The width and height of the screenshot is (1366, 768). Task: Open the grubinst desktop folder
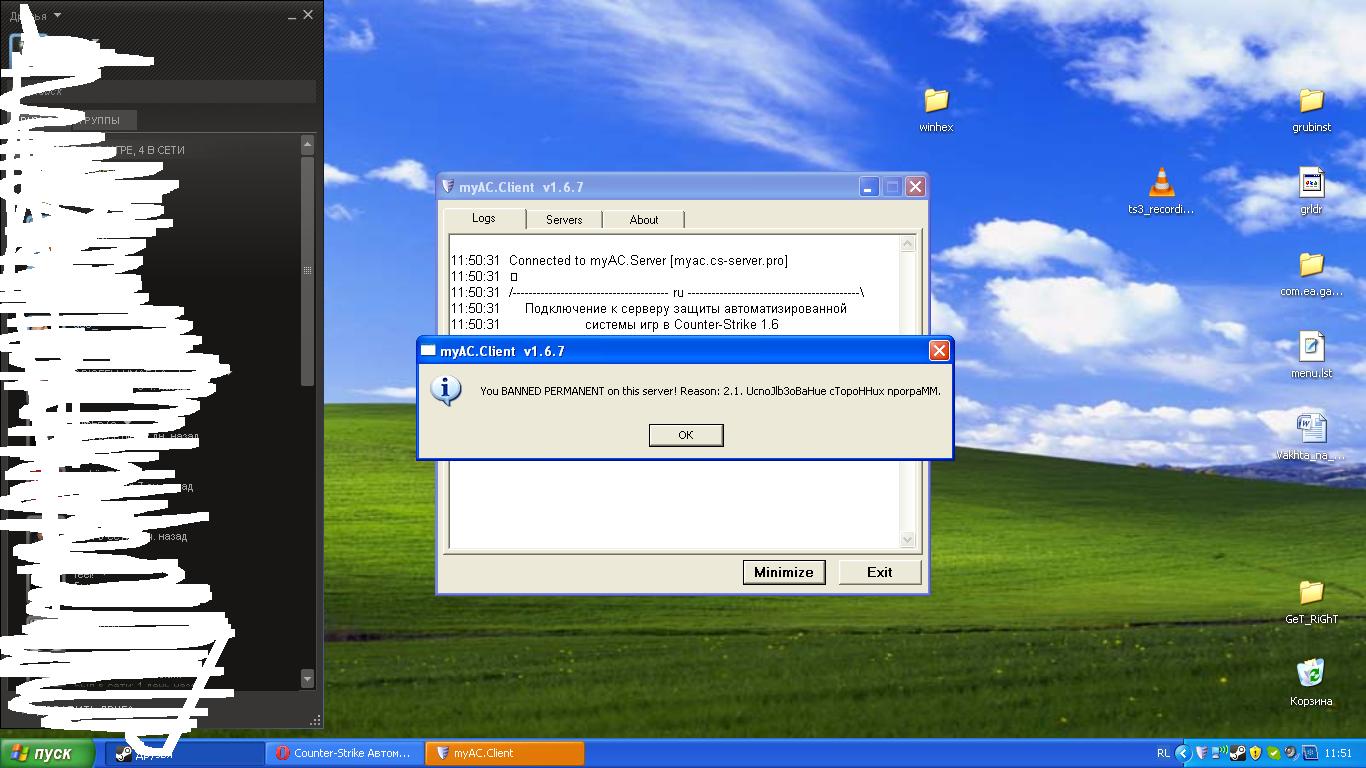(x=1311, y=109)
